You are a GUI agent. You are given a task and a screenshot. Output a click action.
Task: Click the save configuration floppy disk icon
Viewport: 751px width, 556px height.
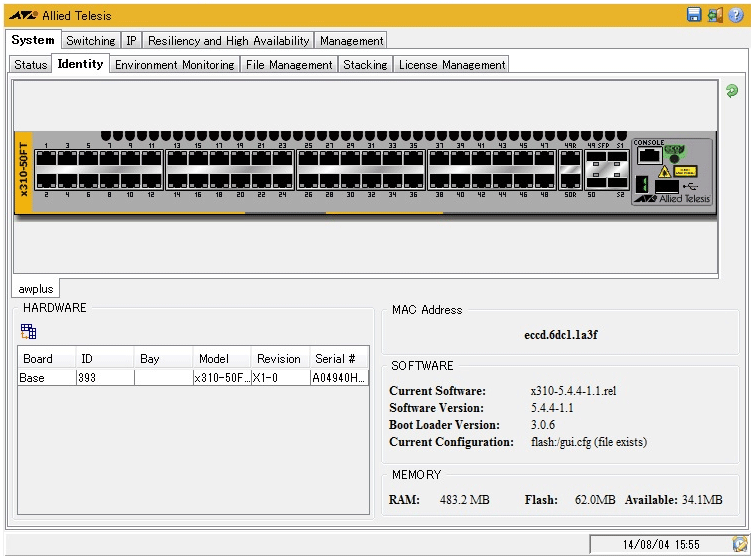click(x=694, y=15)
